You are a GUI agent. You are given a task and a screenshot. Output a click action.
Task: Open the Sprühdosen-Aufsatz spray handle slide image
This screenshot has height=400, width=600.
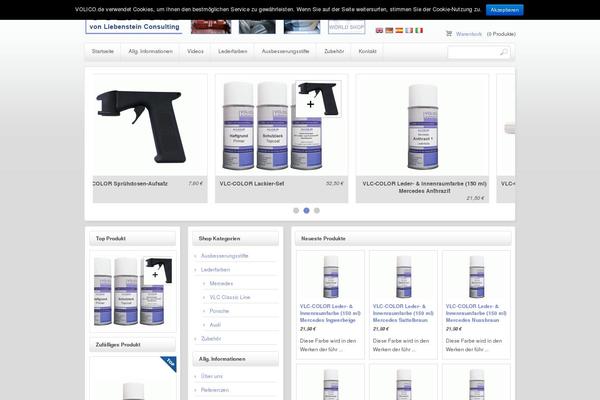click(150, 125)
